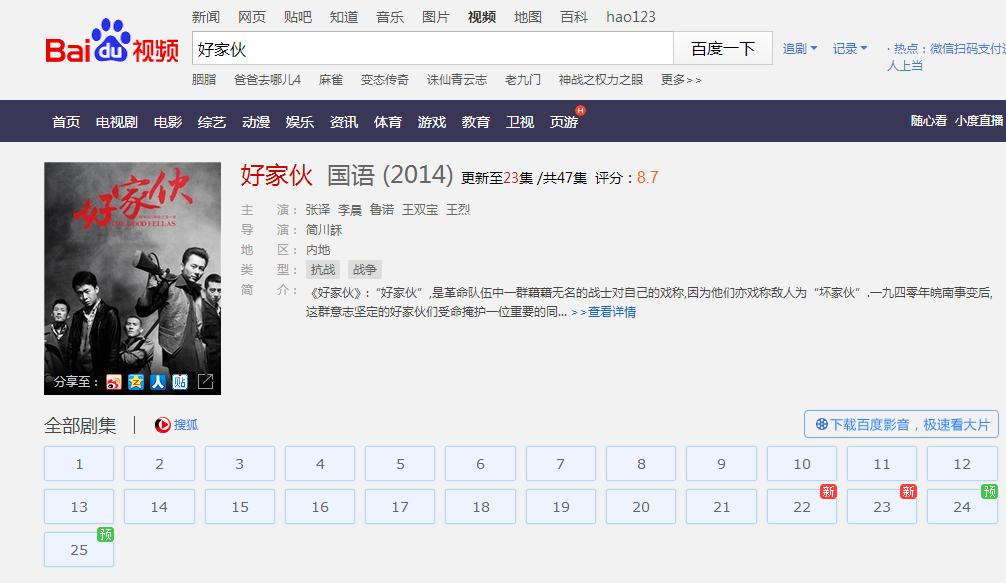Switch to the 视频 search tab
The height and width of the screenshot is (583, 1006).
coord(479,17)
